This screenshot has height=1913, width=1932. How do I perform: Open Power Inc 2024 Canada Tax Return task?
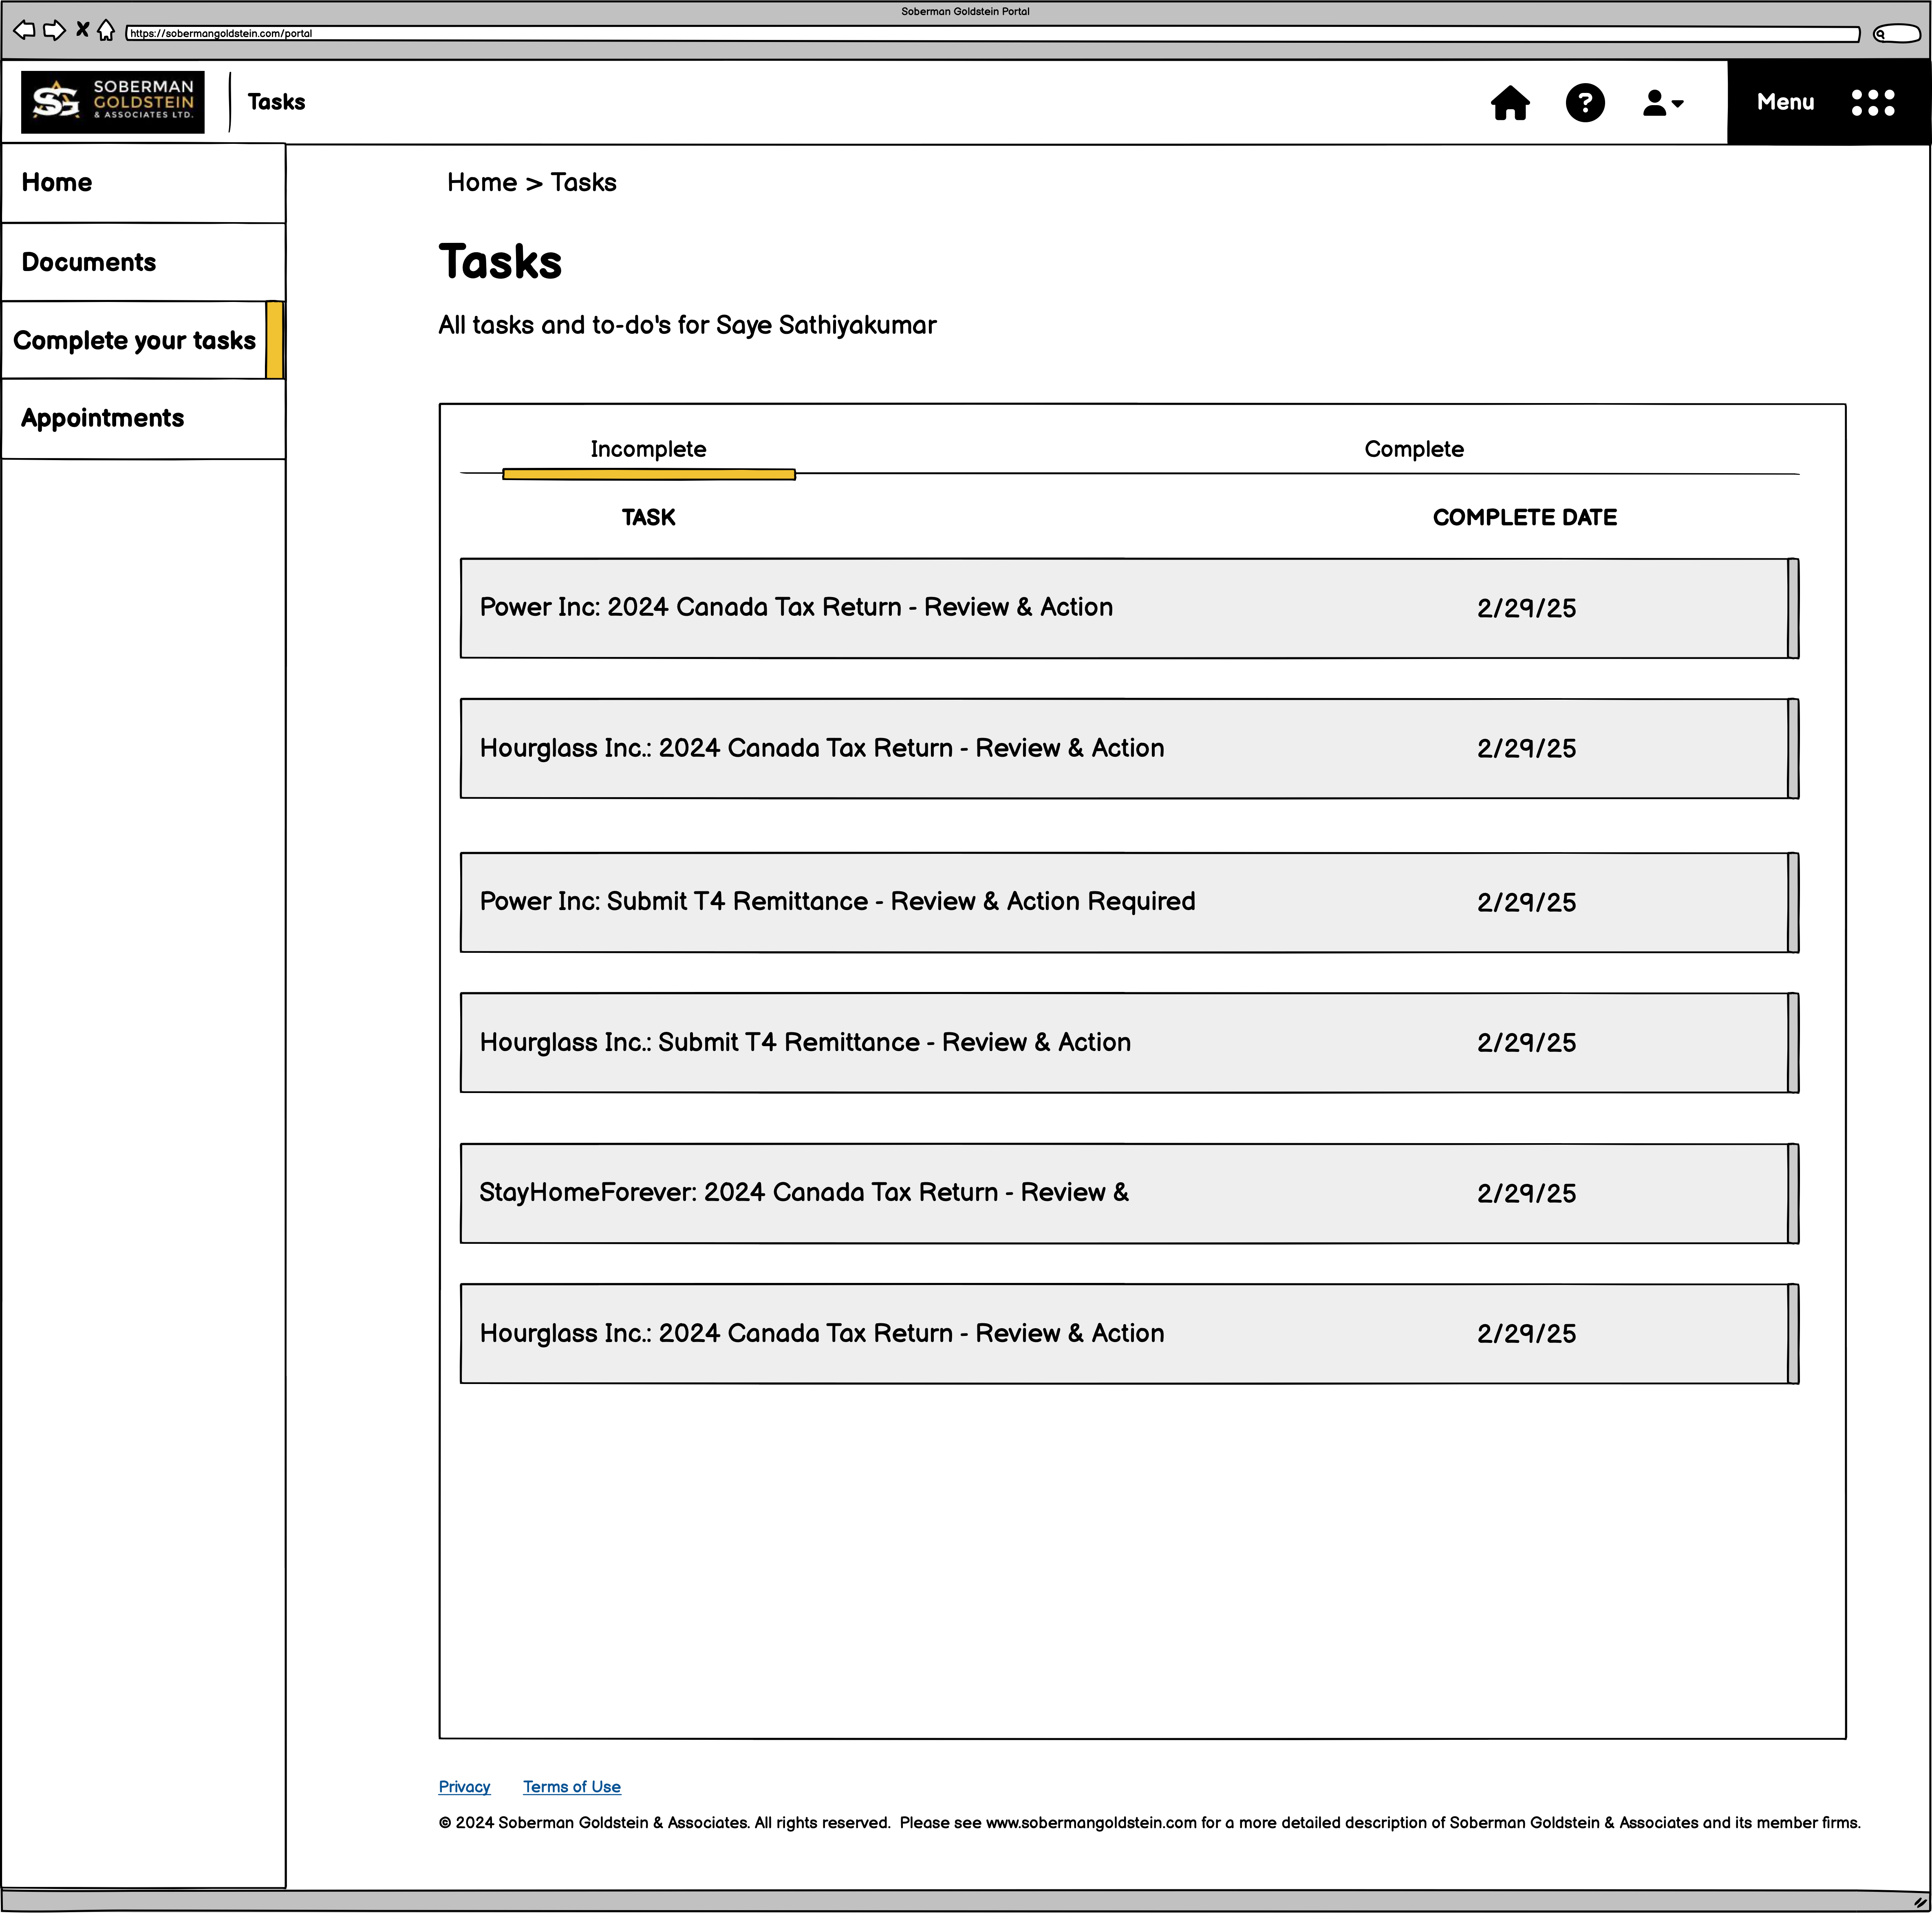(1129, 608)
